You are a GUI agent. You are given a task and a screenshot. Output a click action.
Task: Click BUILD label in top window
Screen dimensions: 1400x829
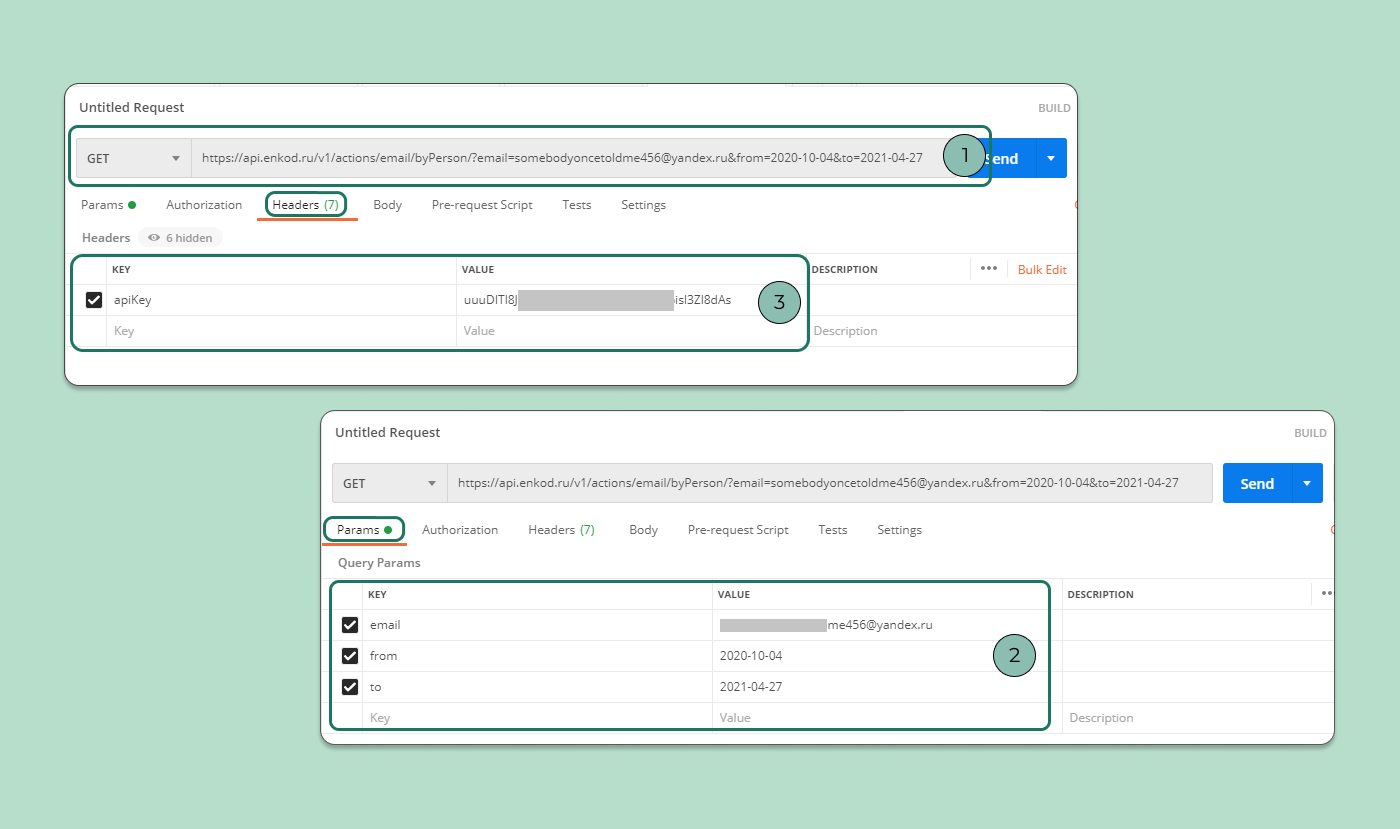tap(1054, 108)
